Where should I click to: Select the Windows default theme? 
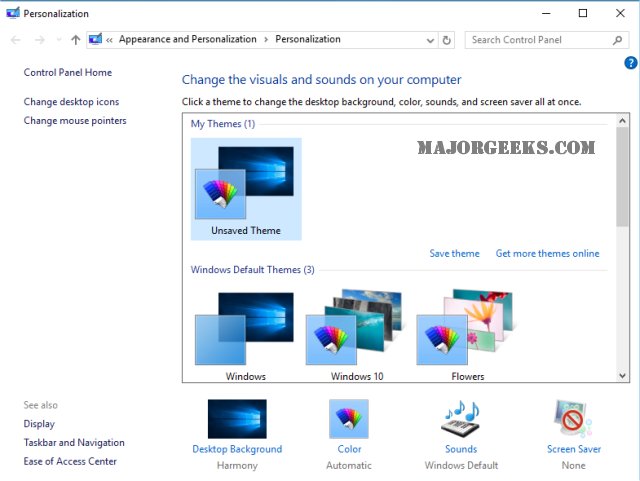click(245, 334)
